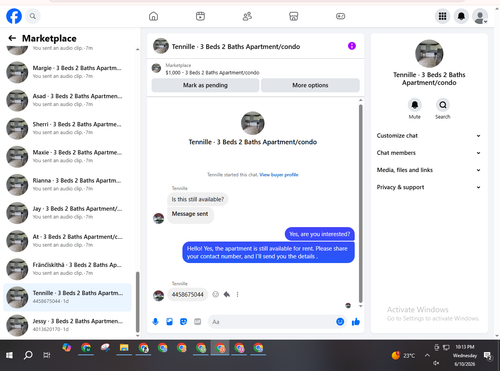Open the $1,000 listing link in the chat header

[212, 73]
